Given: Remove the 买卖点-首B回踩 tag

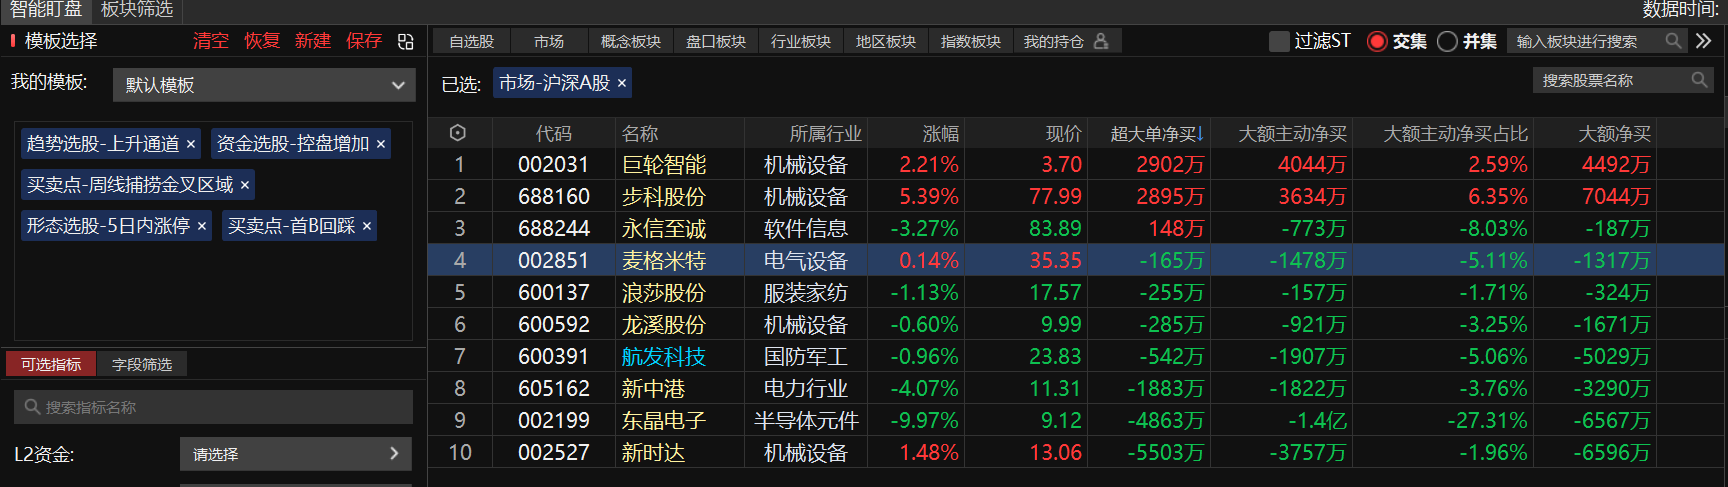Looking at the screenshot, I should (367, 226).
